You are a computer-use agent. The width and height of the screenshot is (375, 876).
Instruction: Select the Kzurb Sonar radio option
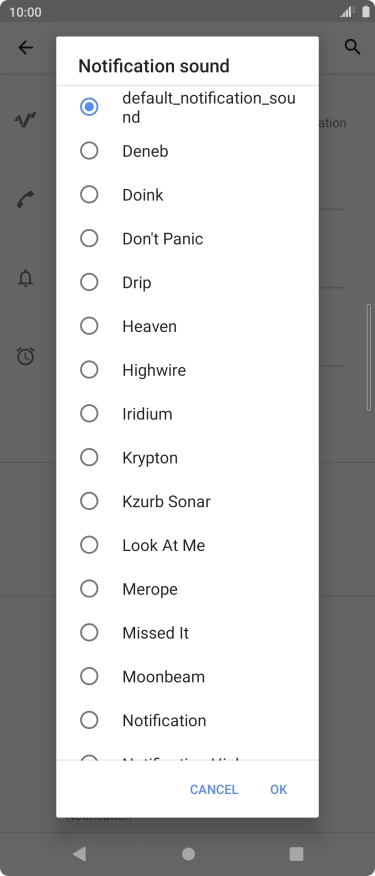pos(89,501)
